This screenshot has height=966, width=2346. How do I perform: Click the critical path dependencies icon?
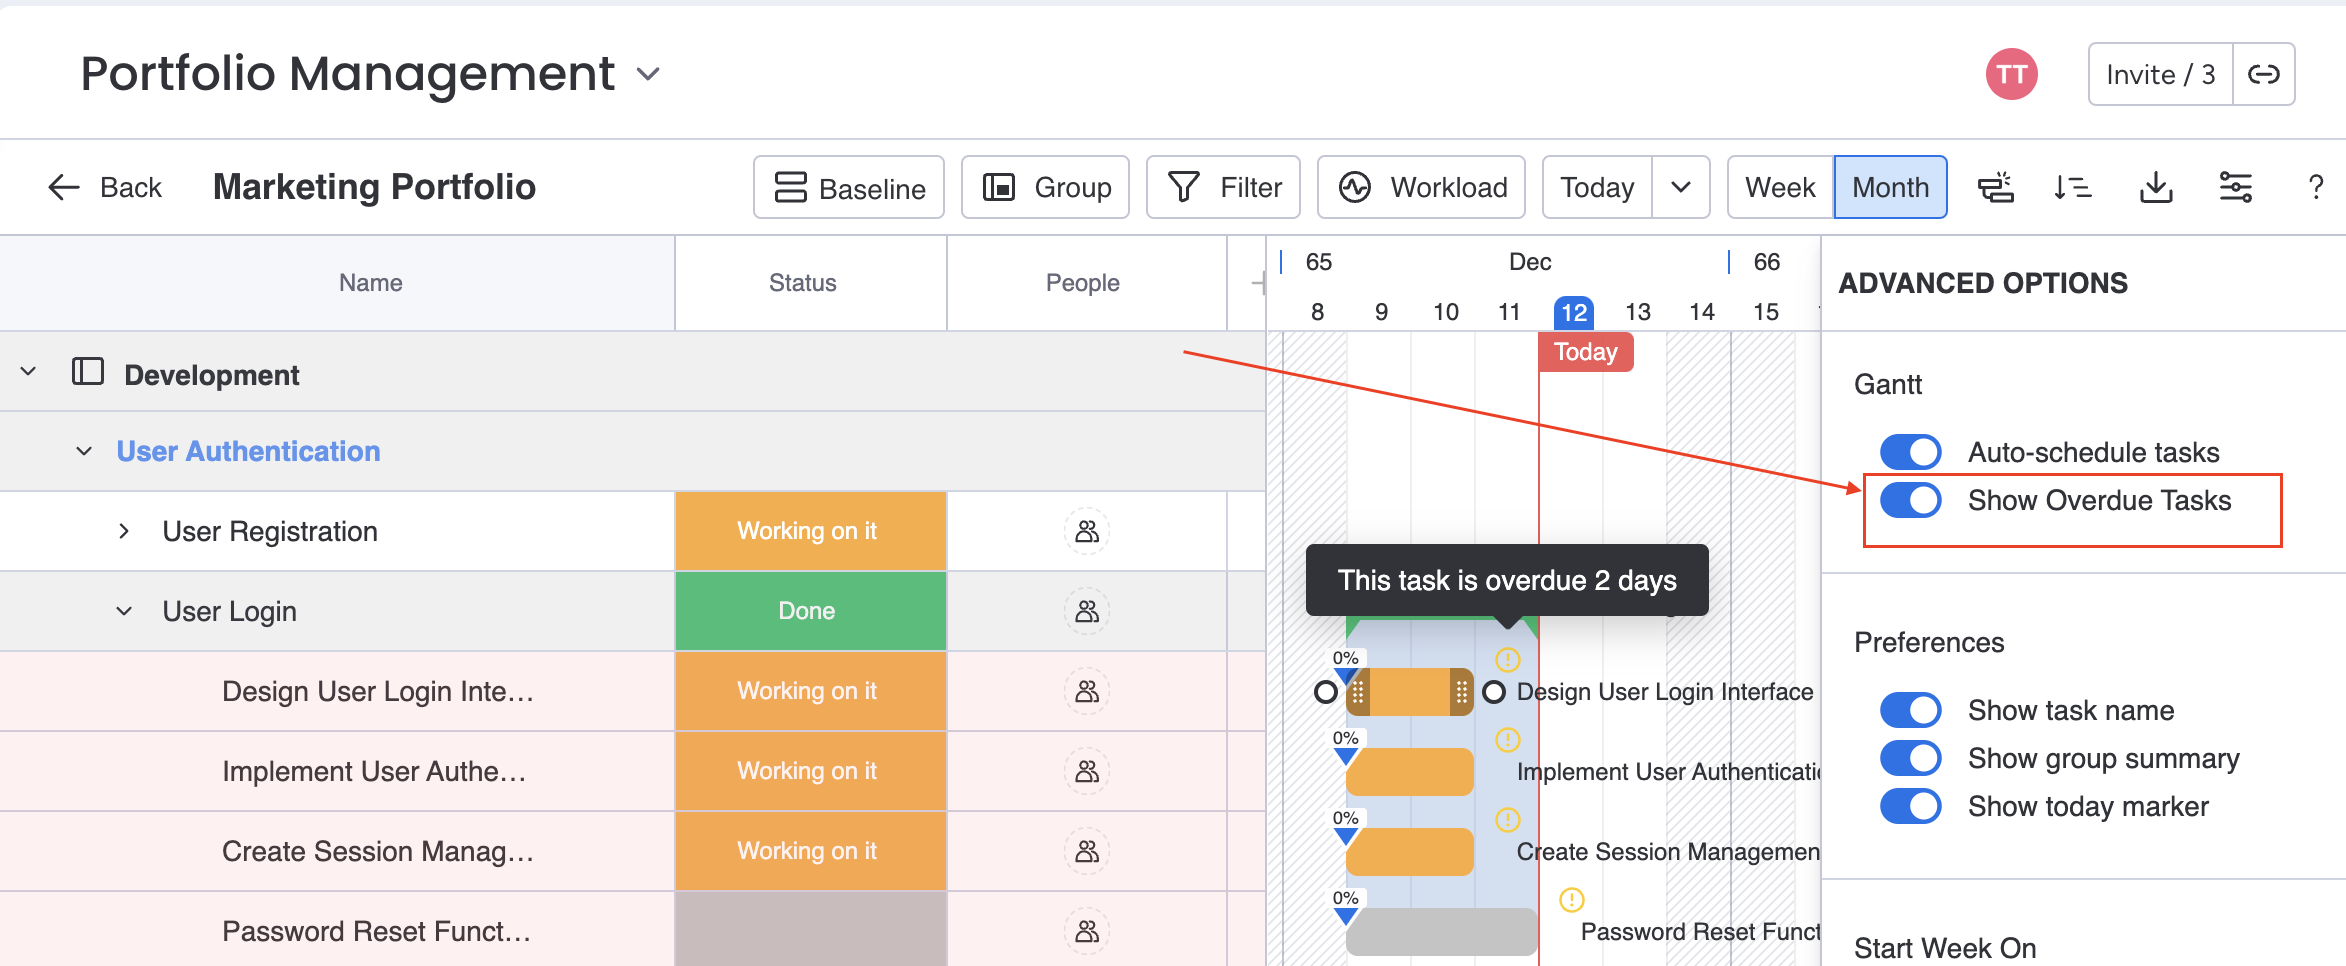[x=1996, y=187]
